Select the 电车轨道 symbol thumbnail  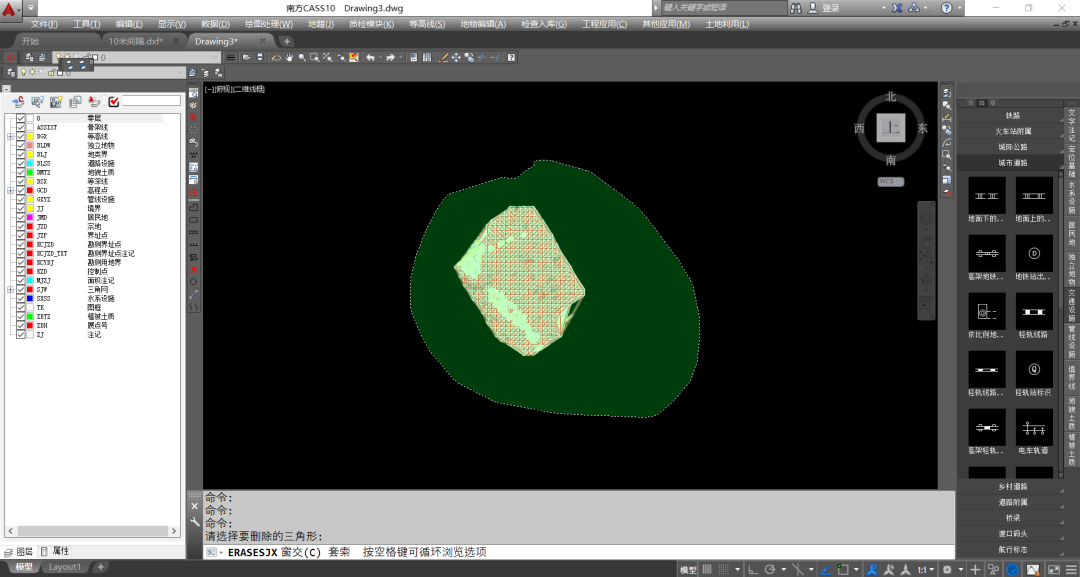pyautogui.click(x=1034, y=427)
